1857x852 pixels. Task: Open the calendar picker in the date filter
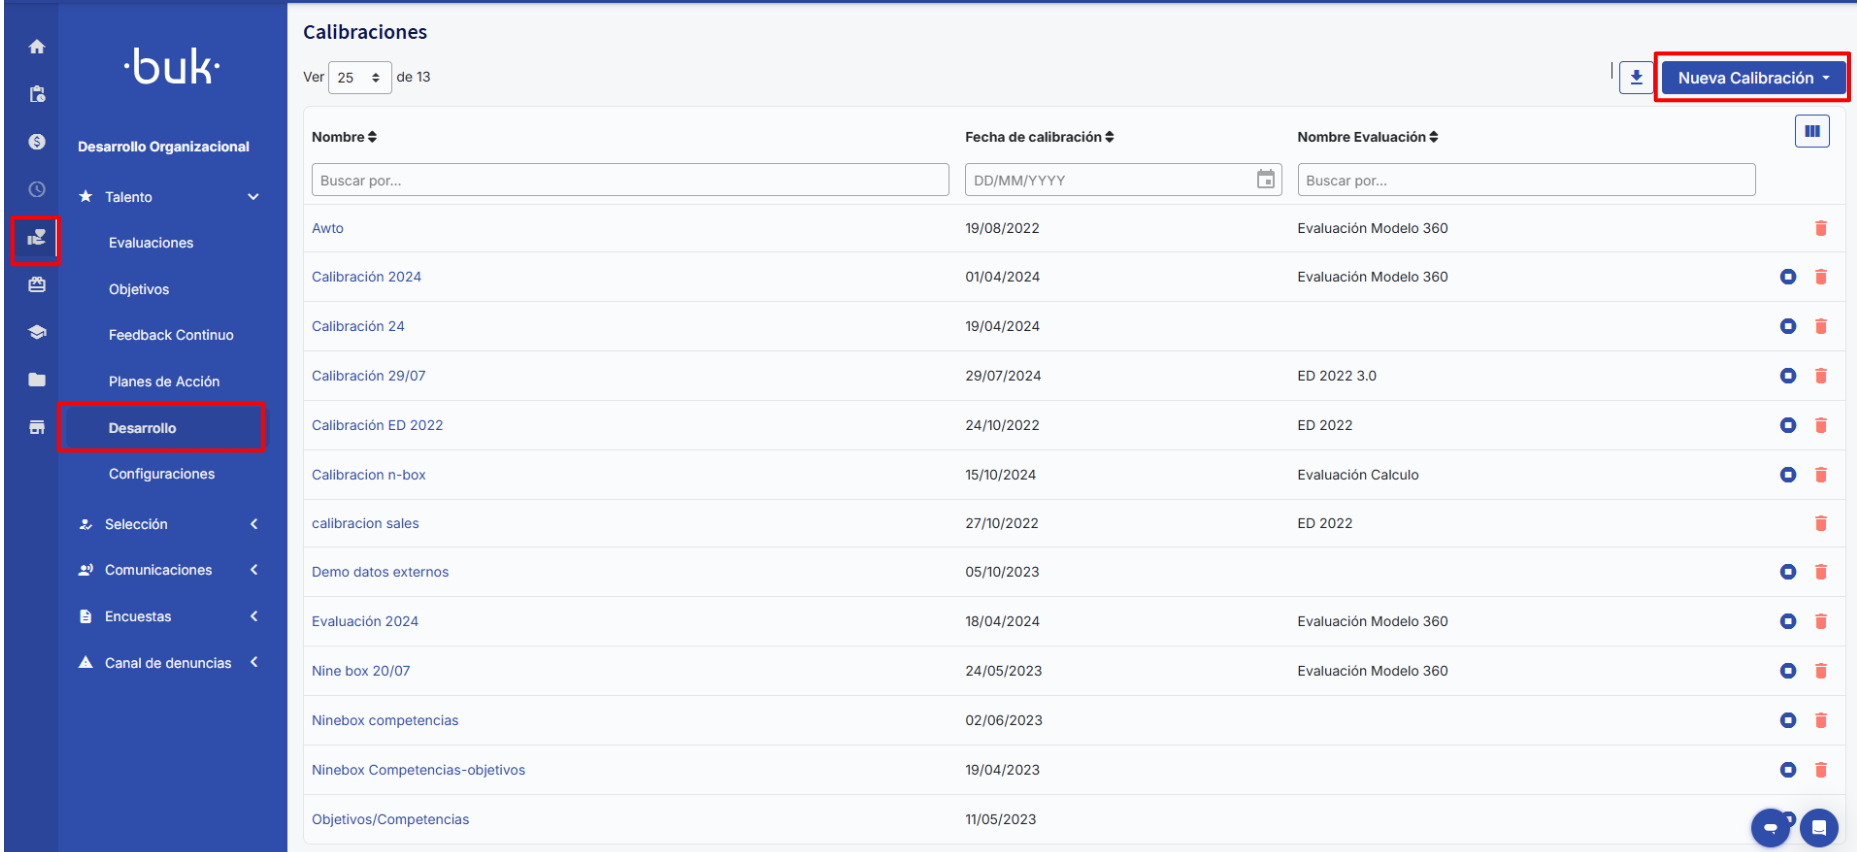(1265, 180)
